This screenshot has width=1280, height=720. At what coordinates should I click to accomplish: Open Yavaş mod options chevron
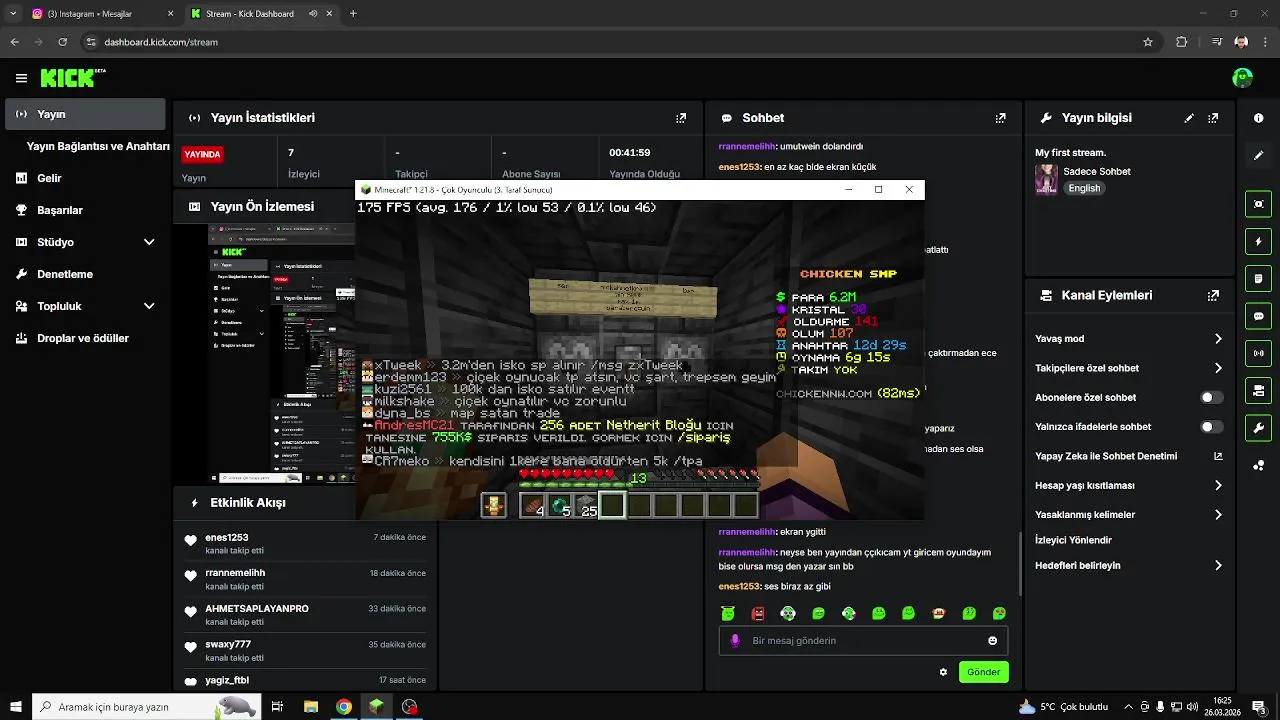coord(1218,339)
